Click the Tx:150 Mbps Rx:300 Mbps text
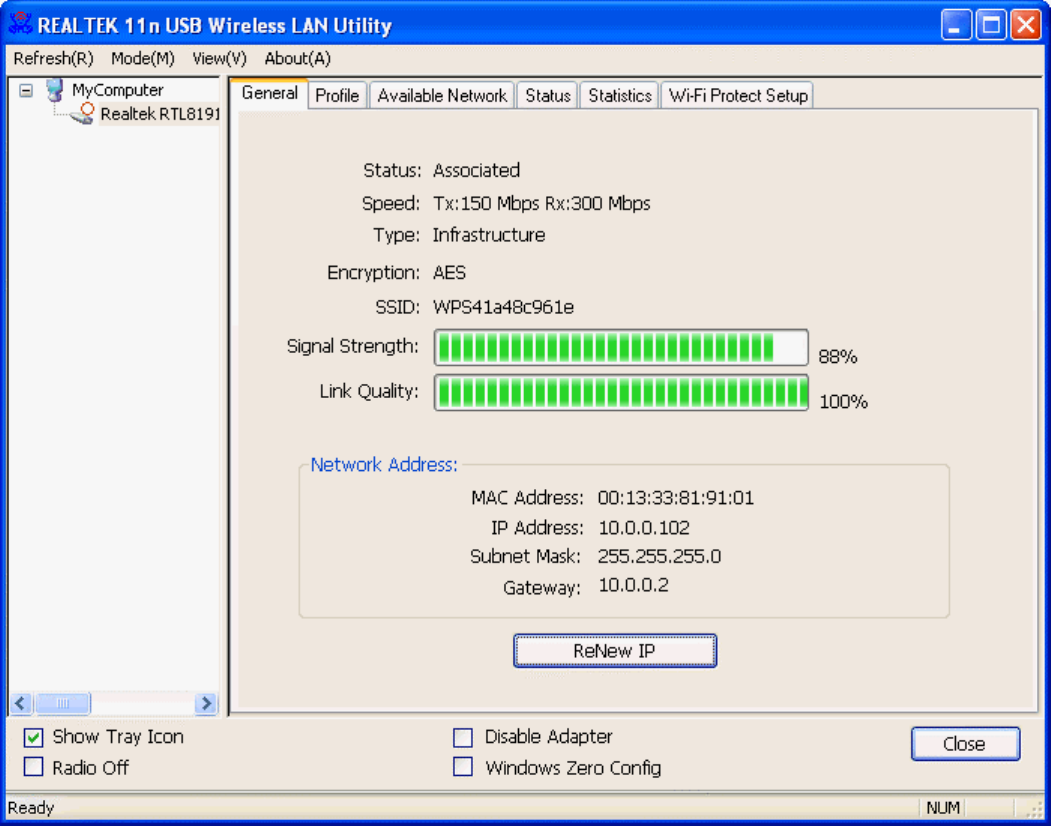The height and width of the screenshot is (826, 1051). (542, 203)
